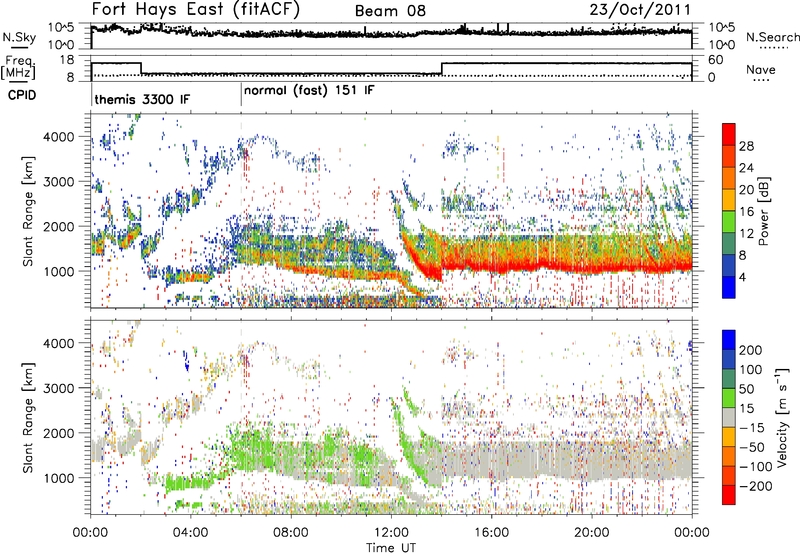The image size is (800, 554).
Task: Click the frequency step-up edge near 14:00
Action: (442, 69)
